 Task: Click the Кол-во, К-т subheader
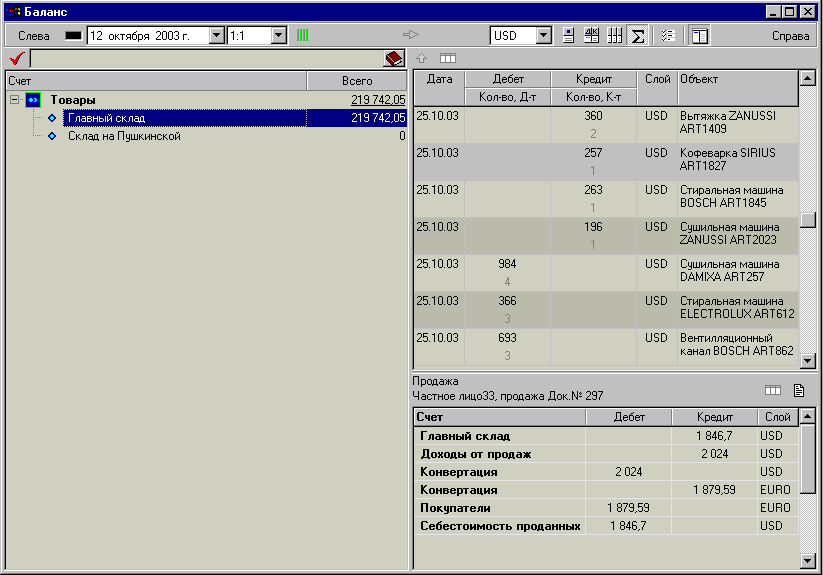(x=594, y=97)
